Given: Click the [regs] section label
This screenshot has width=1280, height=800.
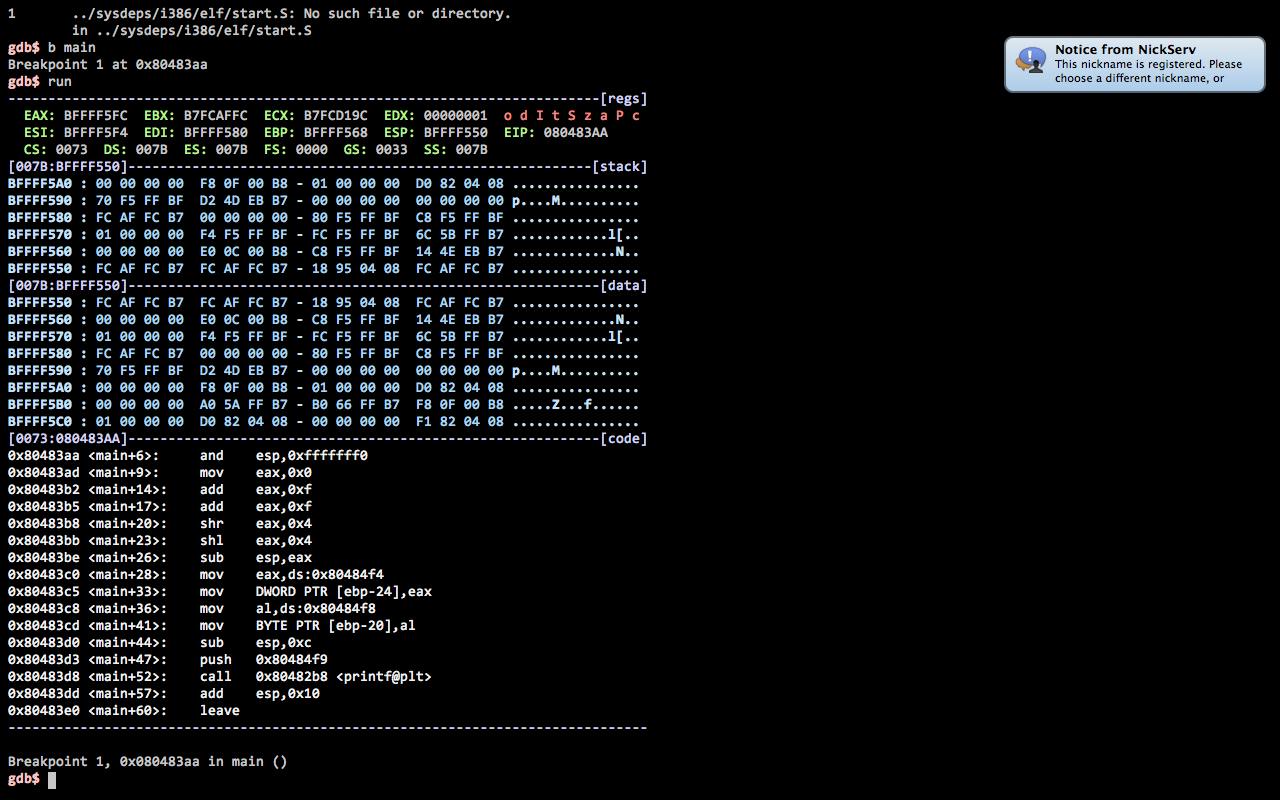Looking at the screenshot, I should (x=624, y=98).
